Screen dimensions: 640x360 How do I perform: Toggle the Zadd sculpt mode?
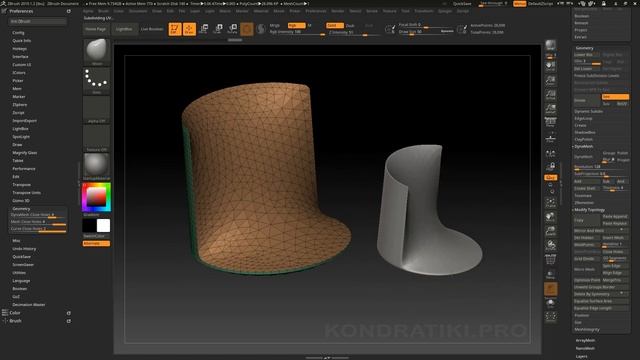335,25
